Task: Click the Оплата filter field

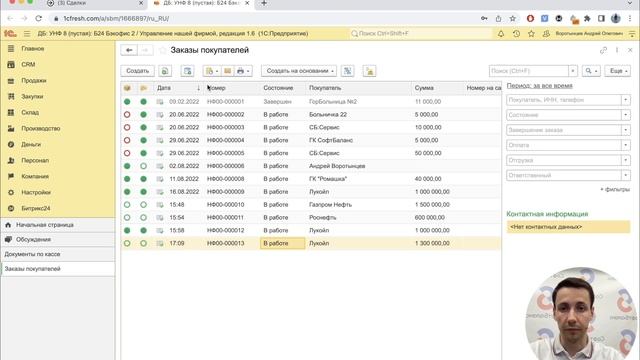Action: tap(564, 145)
